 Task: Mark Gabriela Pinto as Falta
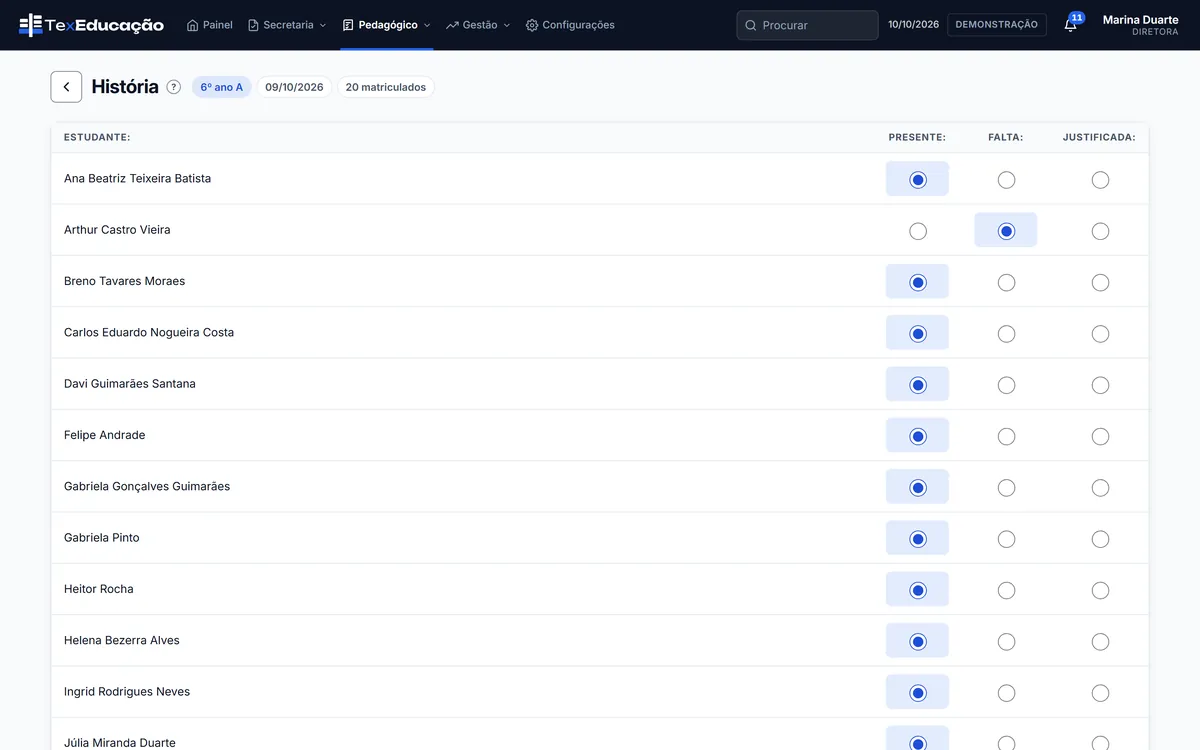1006,539
